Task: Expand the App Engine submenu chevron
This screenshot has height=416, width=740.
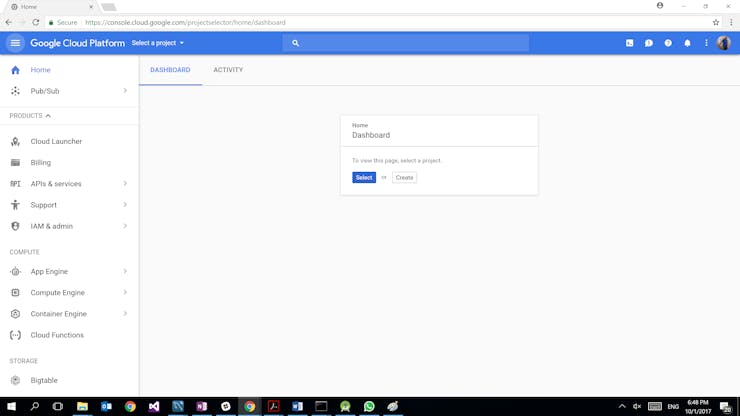Action: [125, 272]
